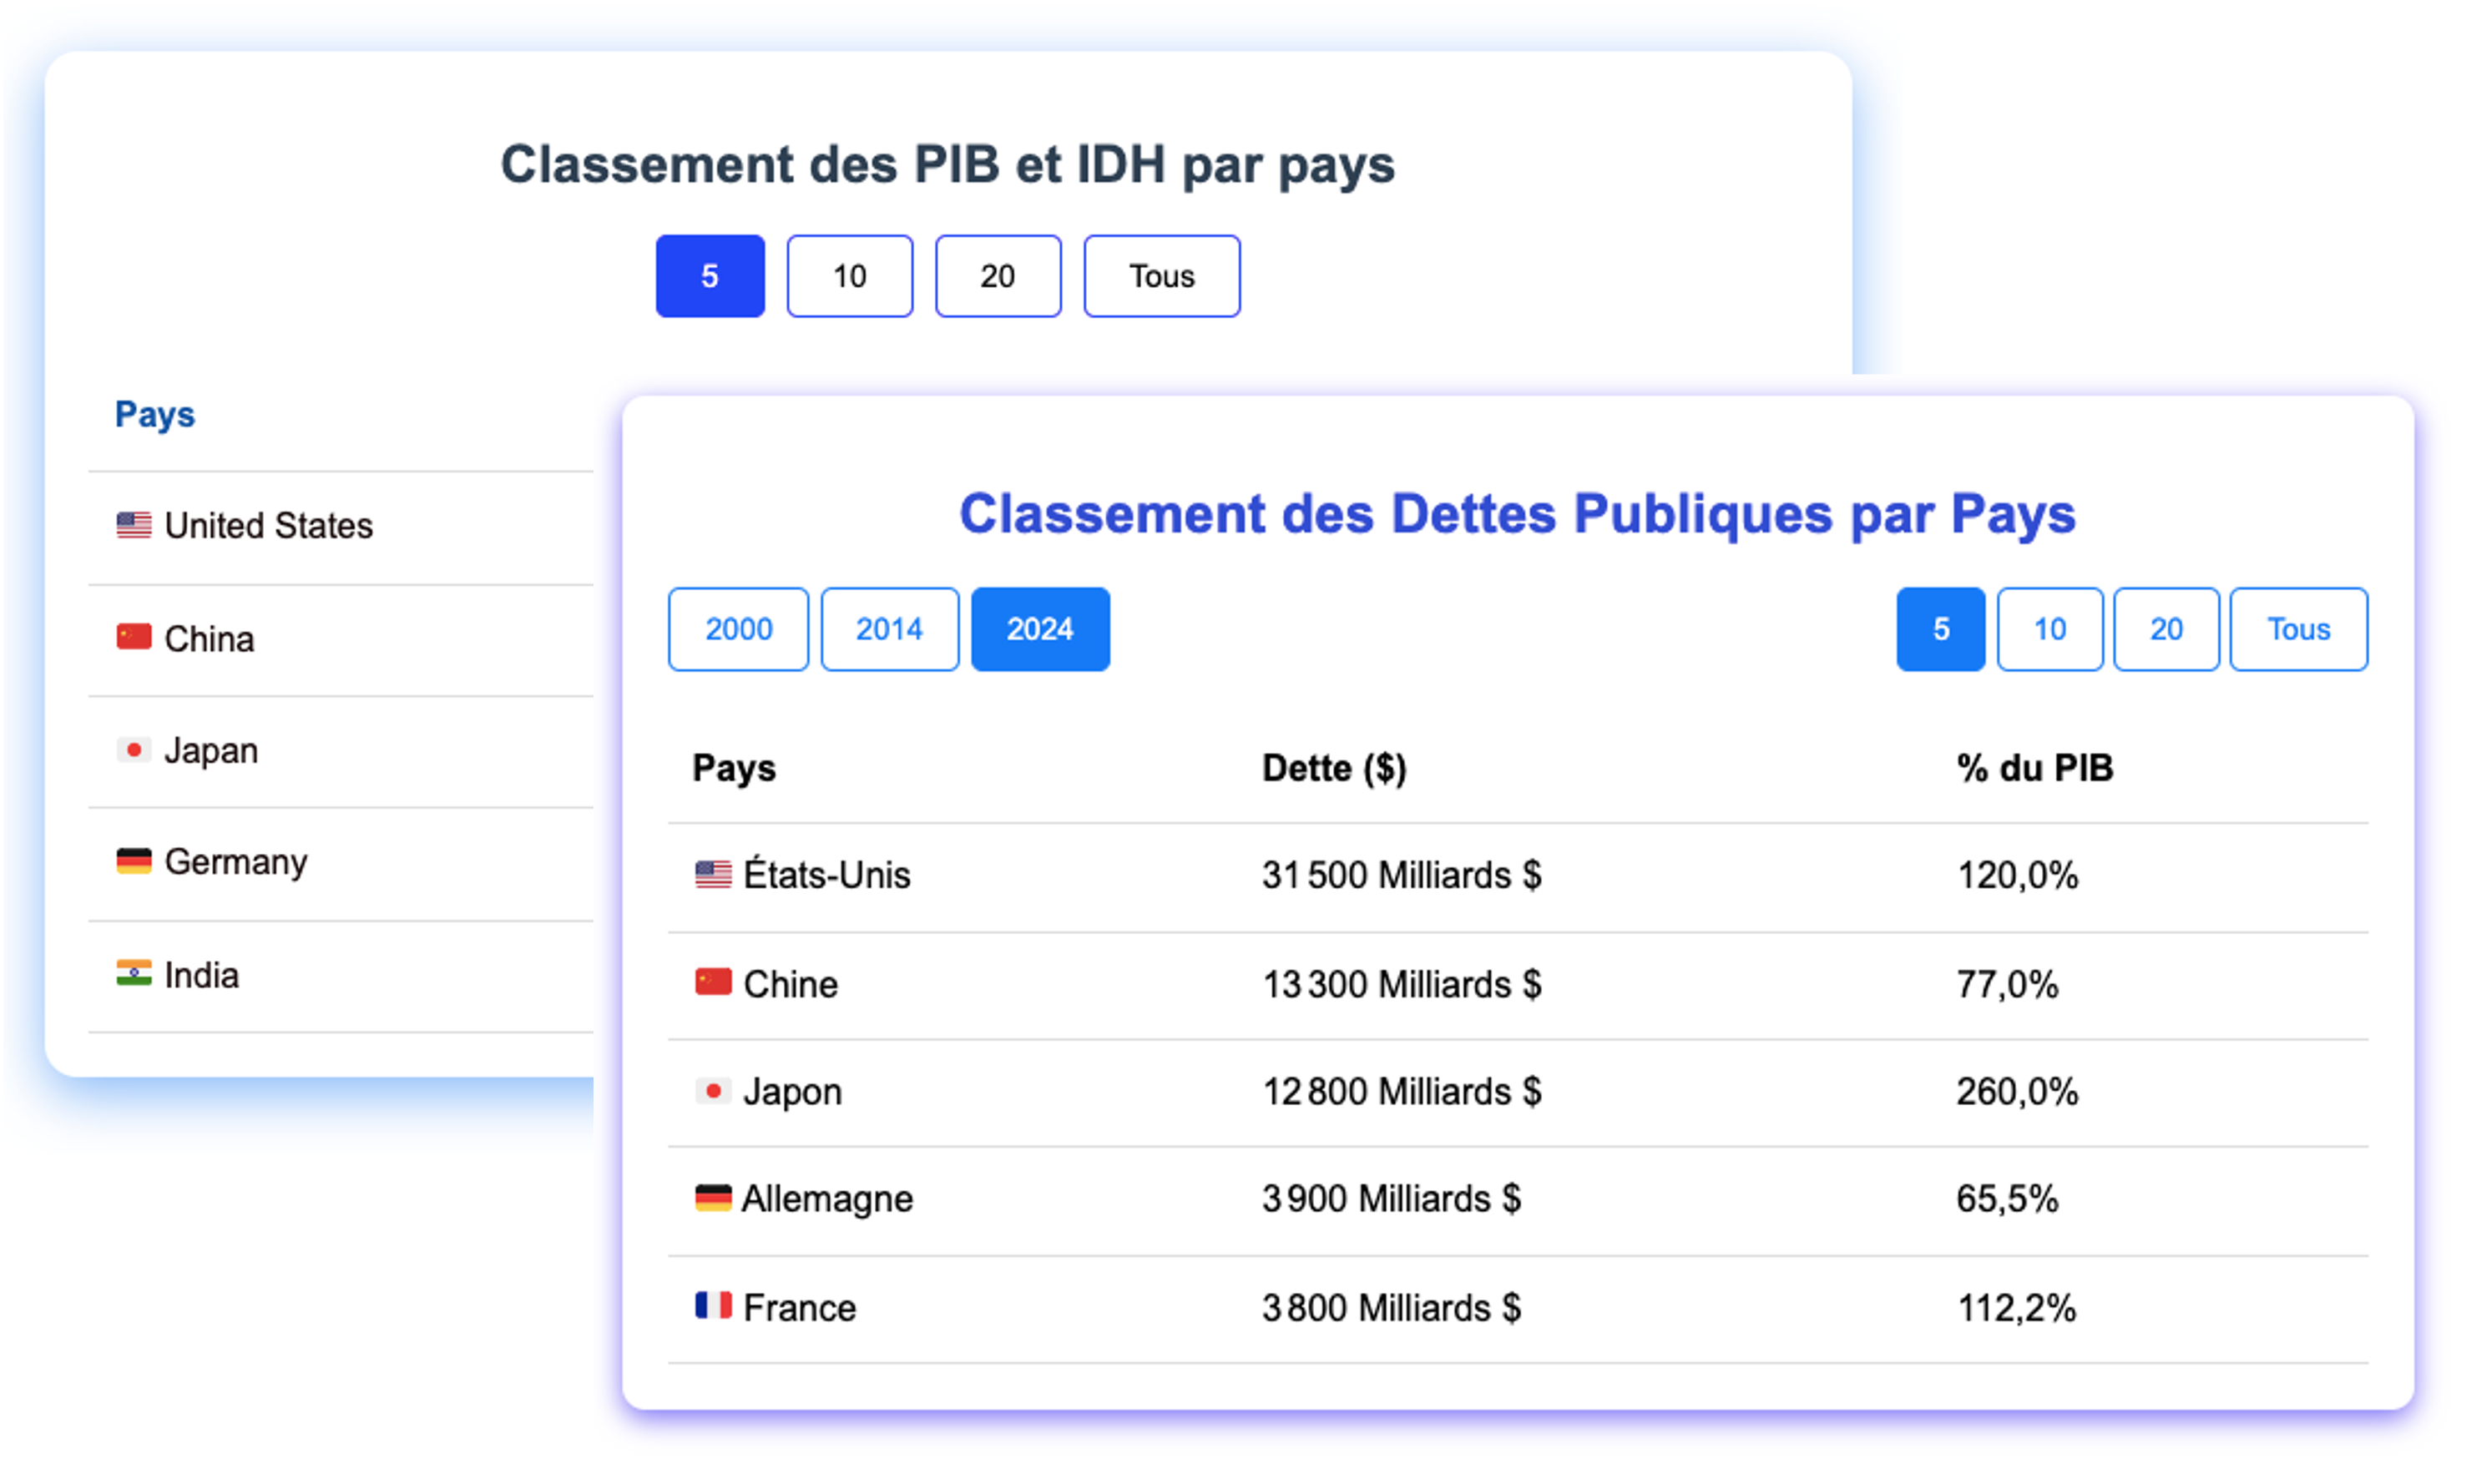The height and width of the screenshot is (1484, 2471).
Task: Click the France flag in the debt table
Action: pos(712,1306)
